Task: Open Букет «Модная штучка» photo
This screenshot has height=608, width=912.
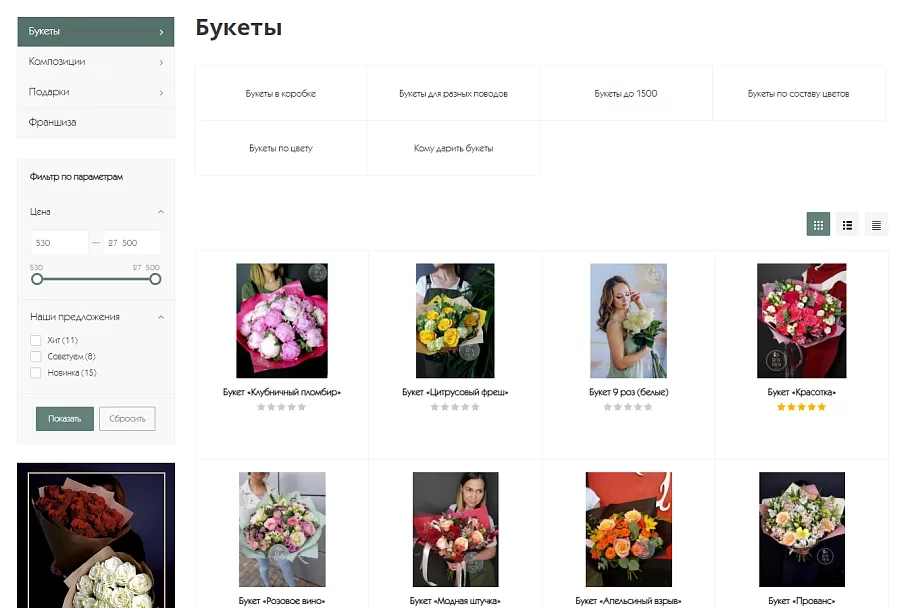Action: click(x=455, y=529)
